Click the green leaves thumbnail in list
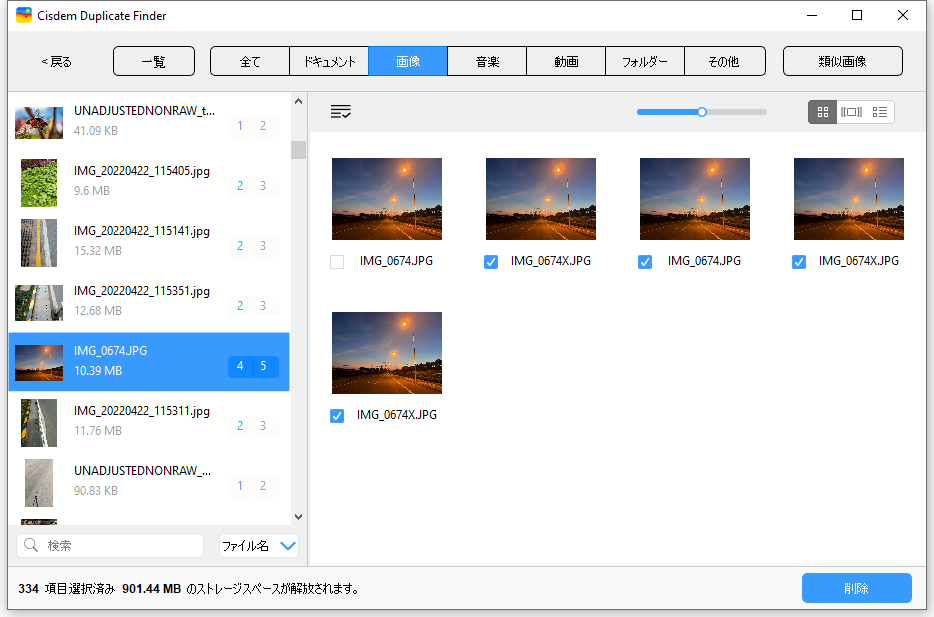 pyautogui.click(x=39, y=183)
